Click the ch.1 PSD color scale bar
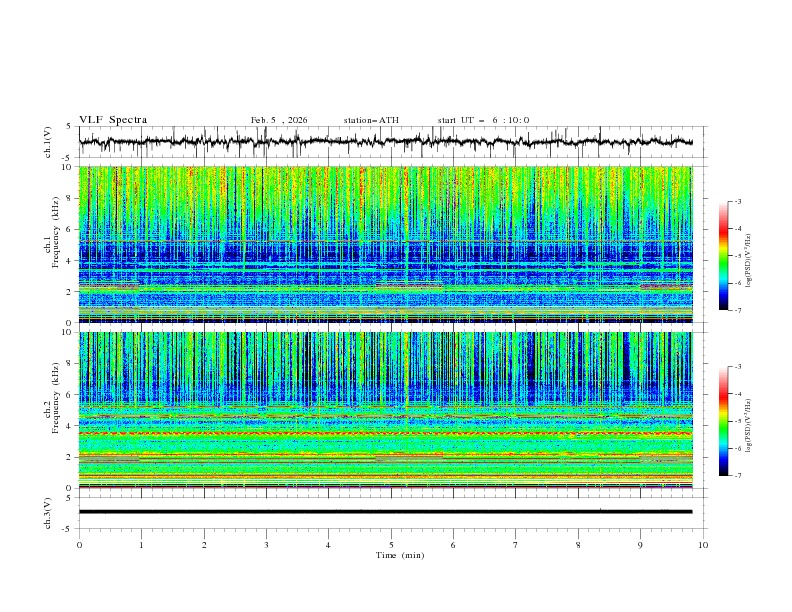The height and width of the screenshot is (612, 792). coord(723,255)
